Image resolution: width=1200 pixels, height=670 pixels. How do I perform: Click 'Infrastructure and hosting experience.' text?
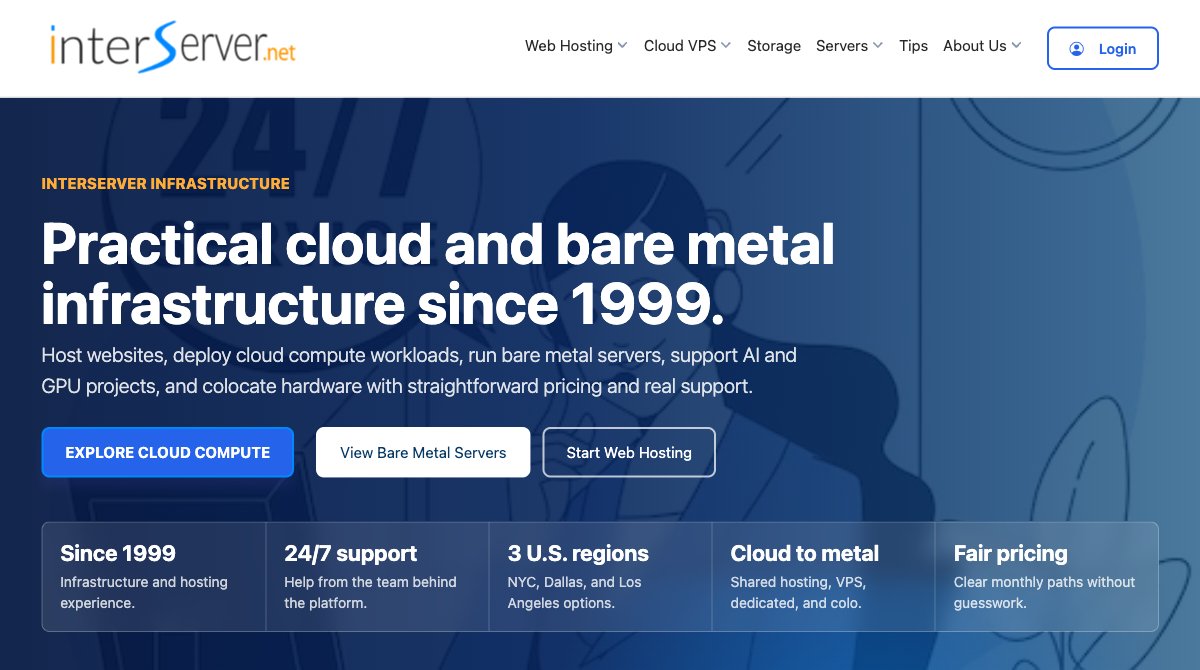(x=144, y=593)
